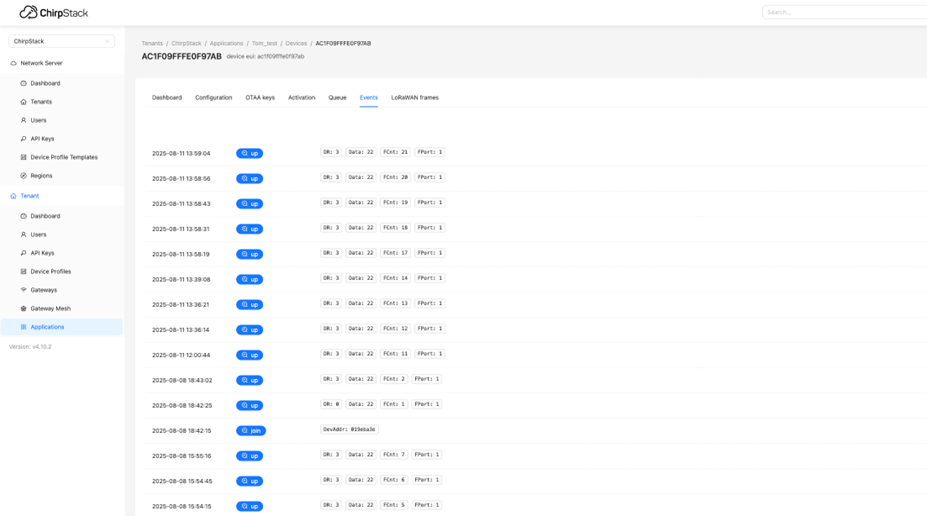Collapse the Network Server section
927x516 pixels.
pyautogui.click(x=41, y=63)
